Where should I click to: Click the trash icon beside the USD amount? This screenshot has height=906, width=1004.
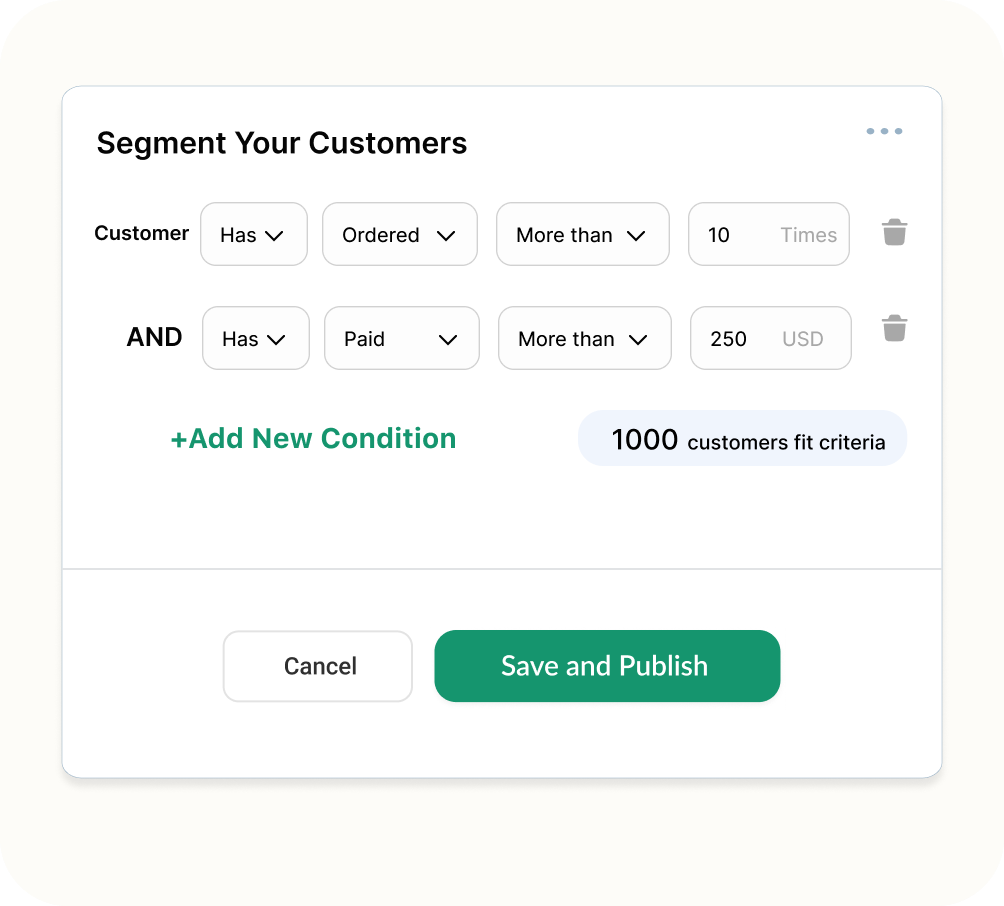[x=894, y=328]
